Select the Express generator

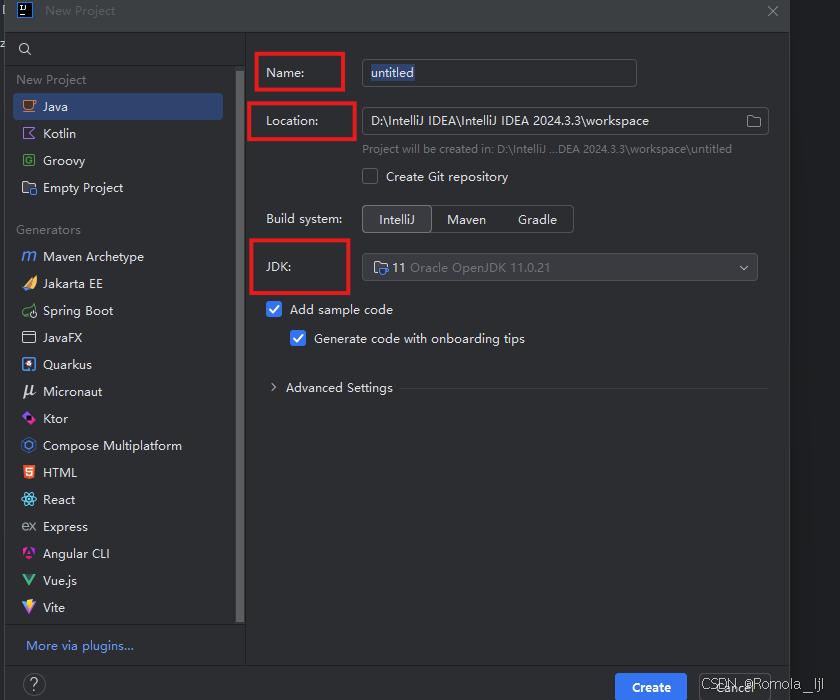pos(118,526)
